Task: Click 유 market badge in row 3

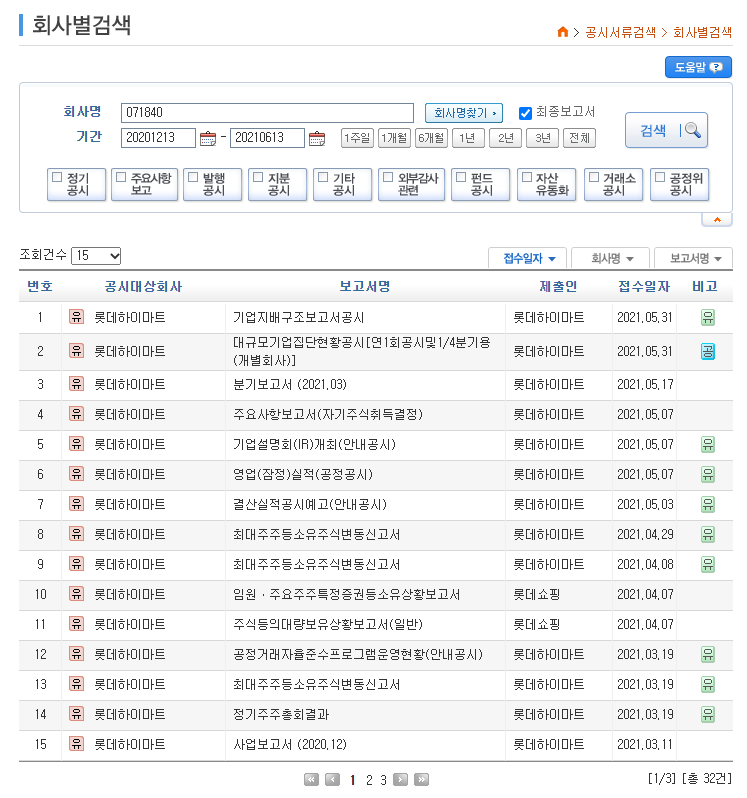Action: click(76, 384)
